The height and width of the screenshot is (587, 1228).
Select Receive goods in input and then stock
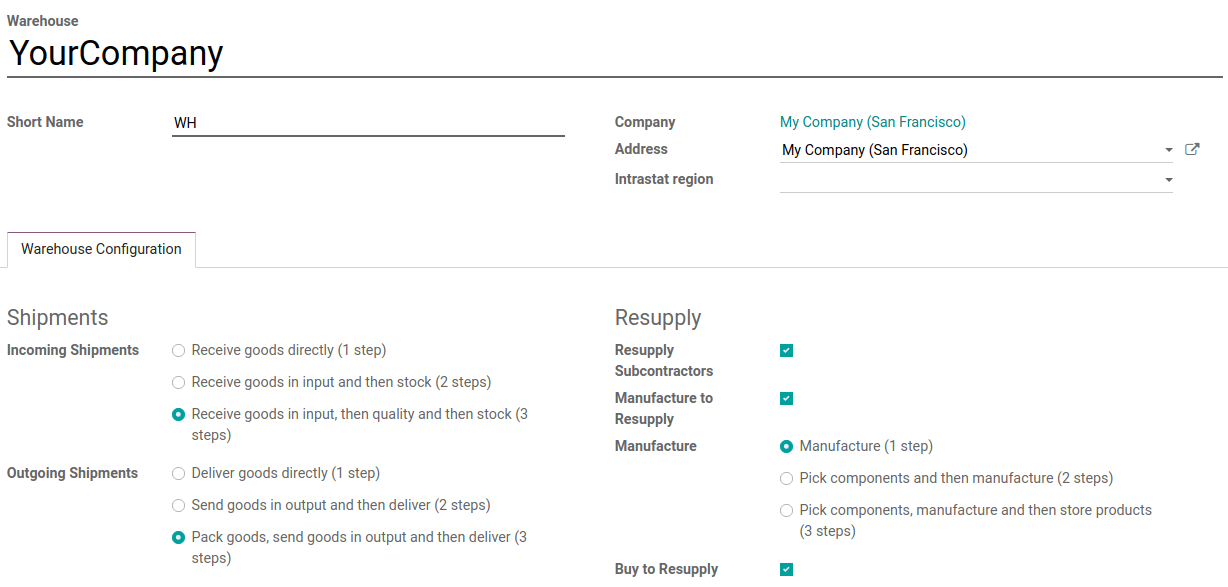(x=178, y=382)
